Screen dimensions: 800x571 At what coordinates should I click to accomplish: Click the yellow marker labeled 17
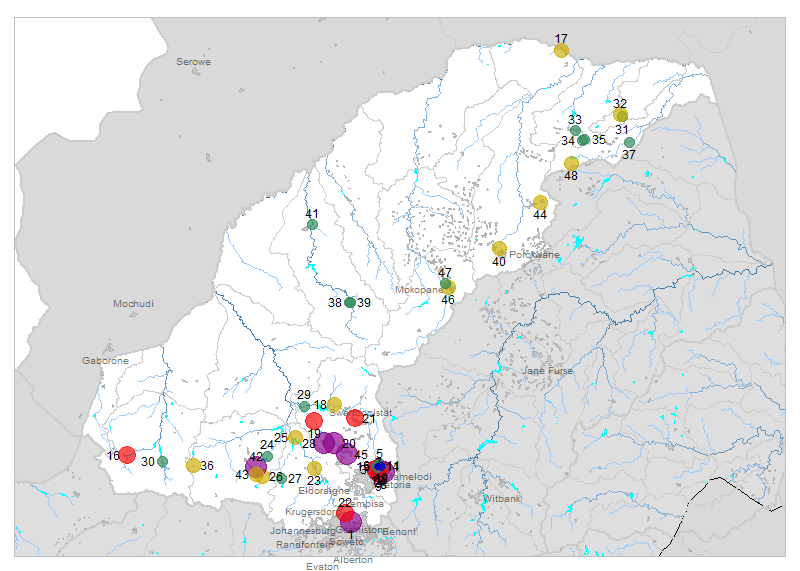click(x=561, y=51)
